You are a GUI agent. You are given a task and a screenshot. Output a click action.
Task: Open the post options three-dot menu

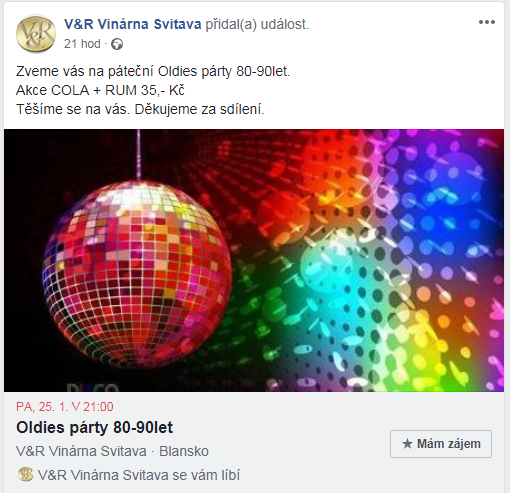[487, 22]
